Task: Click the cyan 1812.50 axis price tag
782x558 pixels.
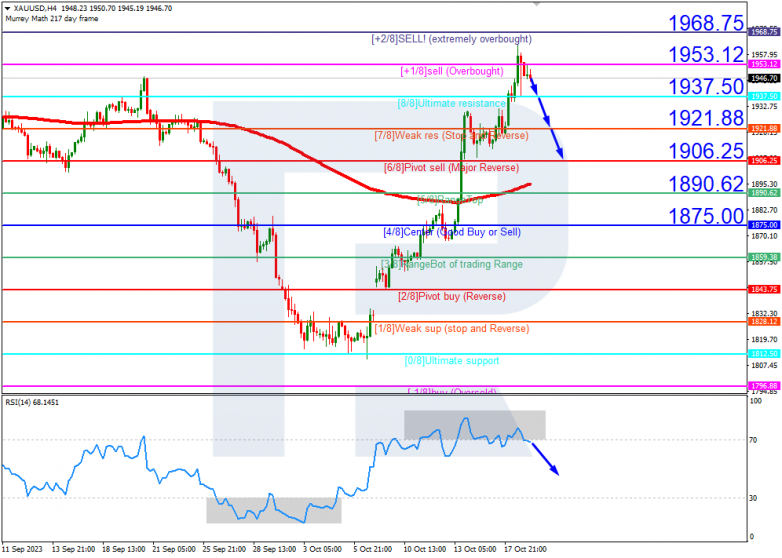Action: [764, 354]
